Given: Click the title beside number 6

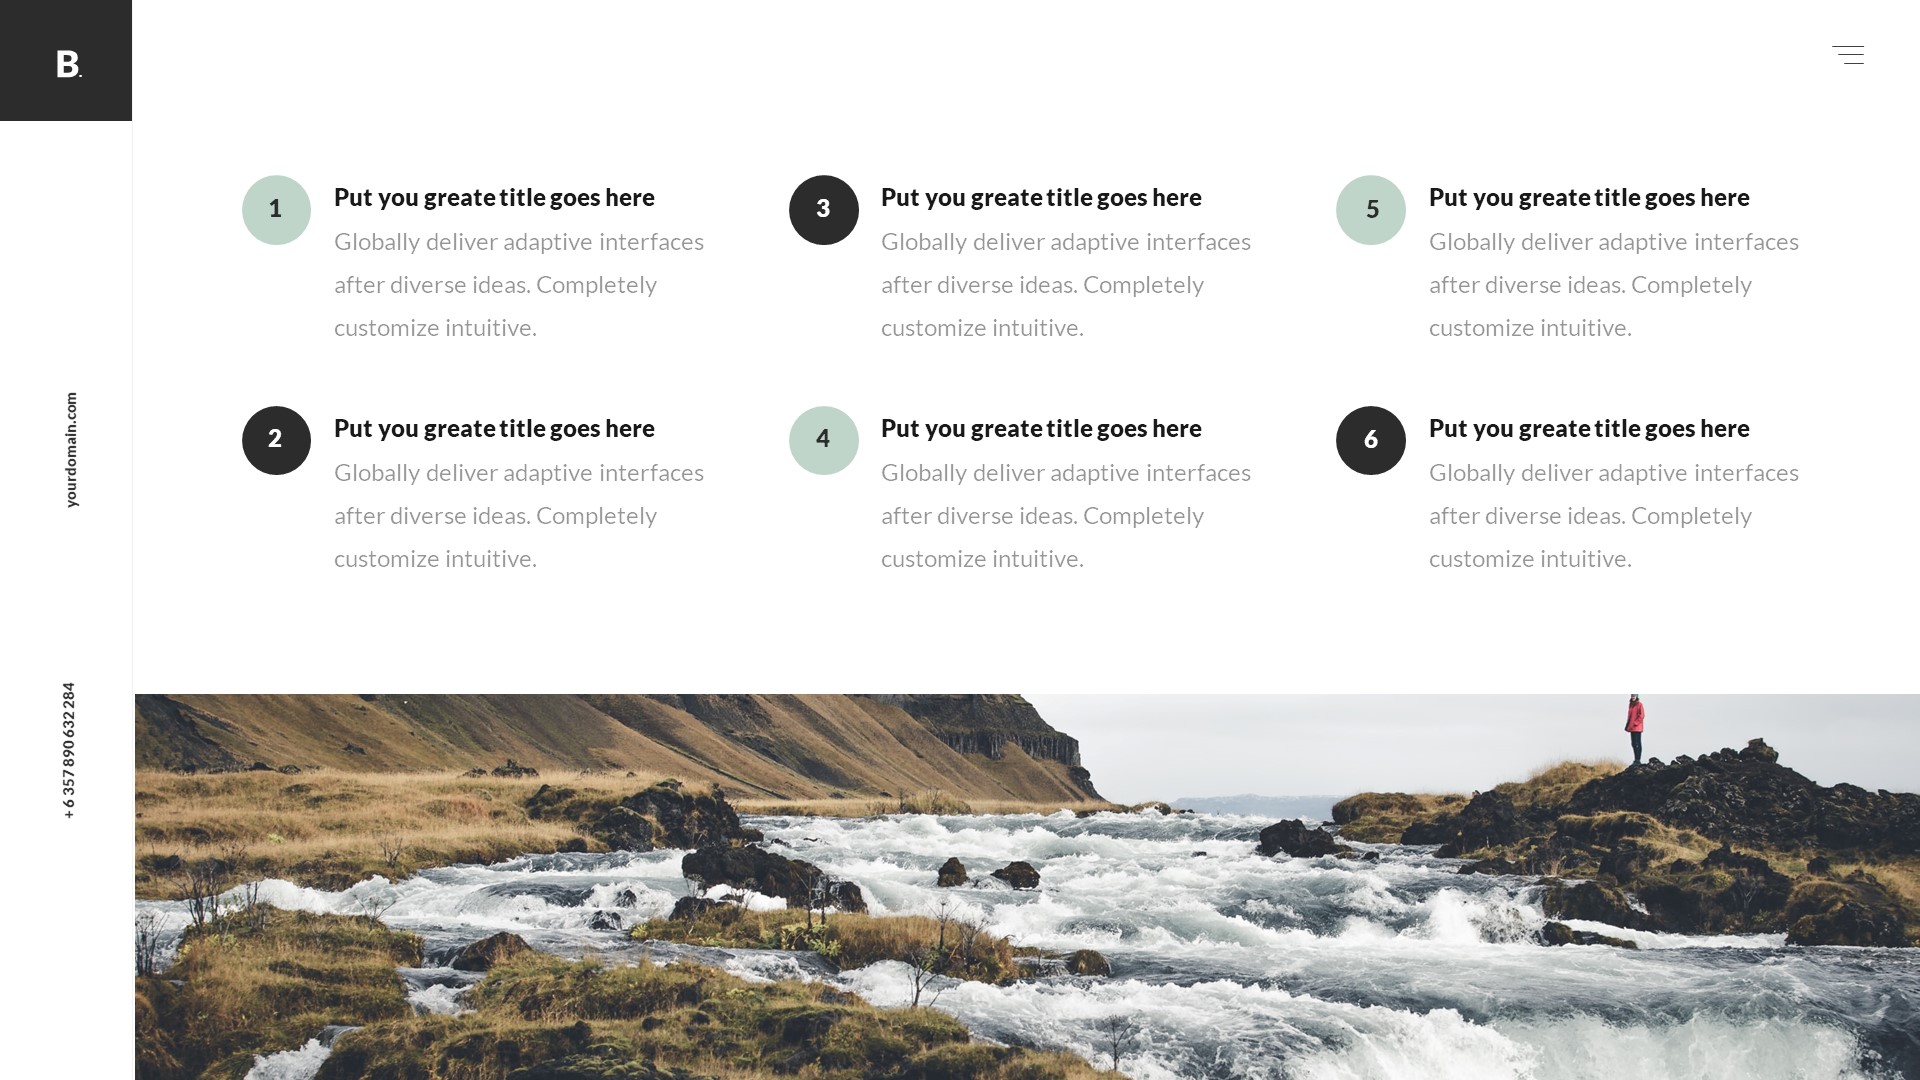Looking at the screenshot, I should point(1589,429).
